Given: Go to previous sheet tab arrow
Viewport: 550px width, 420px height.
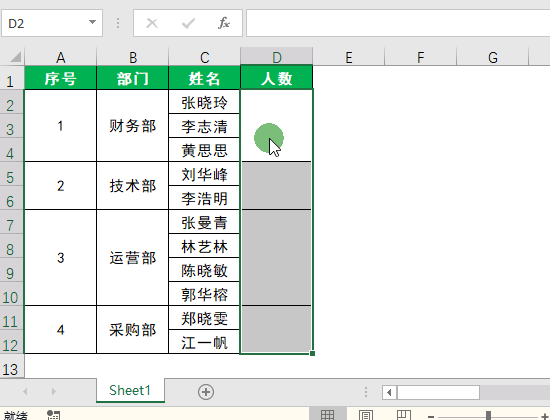Looking at the screenshot, I should pyautogui.click(x=25, y=391).
